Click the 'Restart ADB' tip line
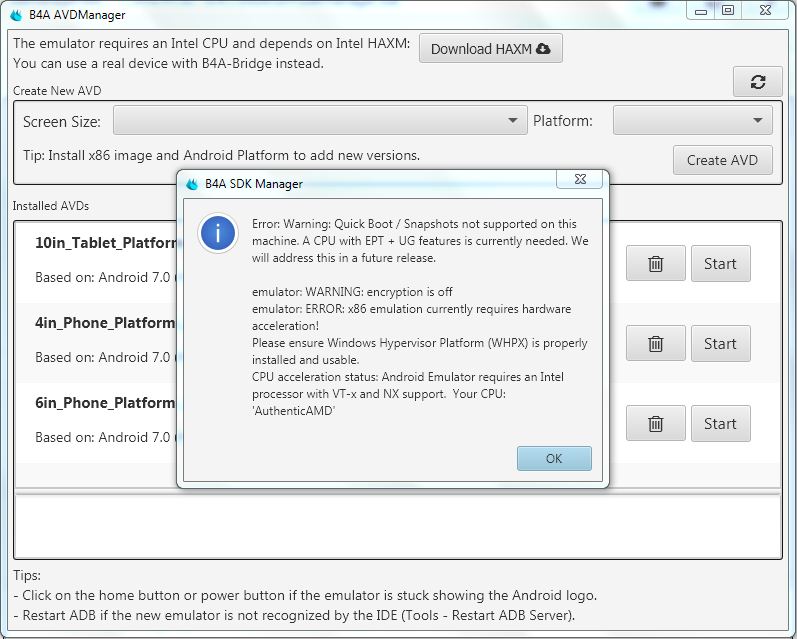Image resolution: width=797 pixels, height=639 pixels. click(294, 615)
